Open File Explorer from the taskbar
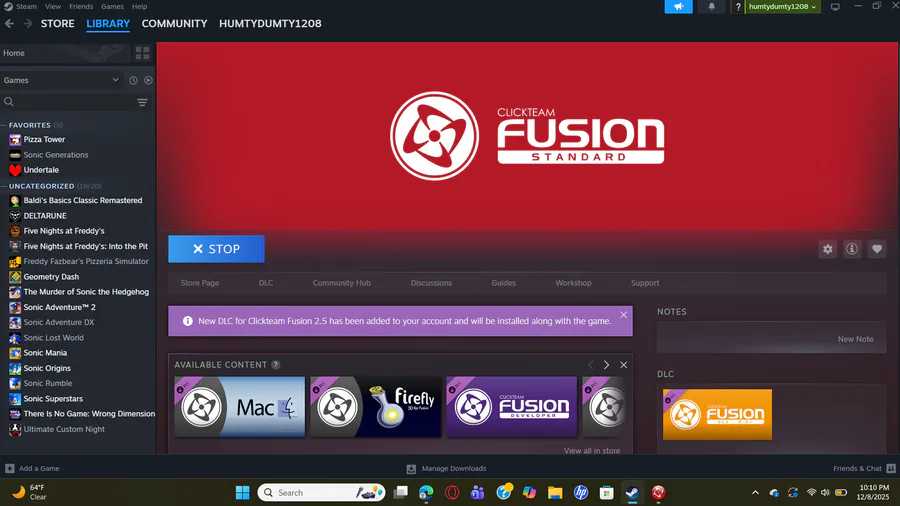 click(555, 492)
